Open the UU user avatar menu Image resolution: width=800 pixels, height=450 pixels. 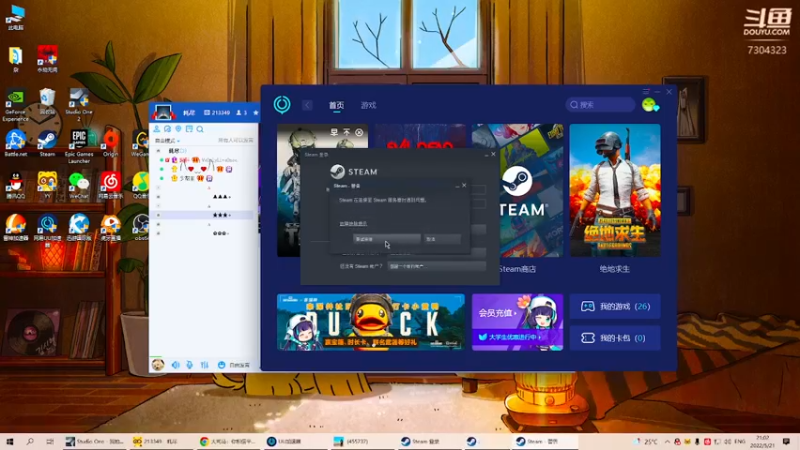(x=650, y=105)
